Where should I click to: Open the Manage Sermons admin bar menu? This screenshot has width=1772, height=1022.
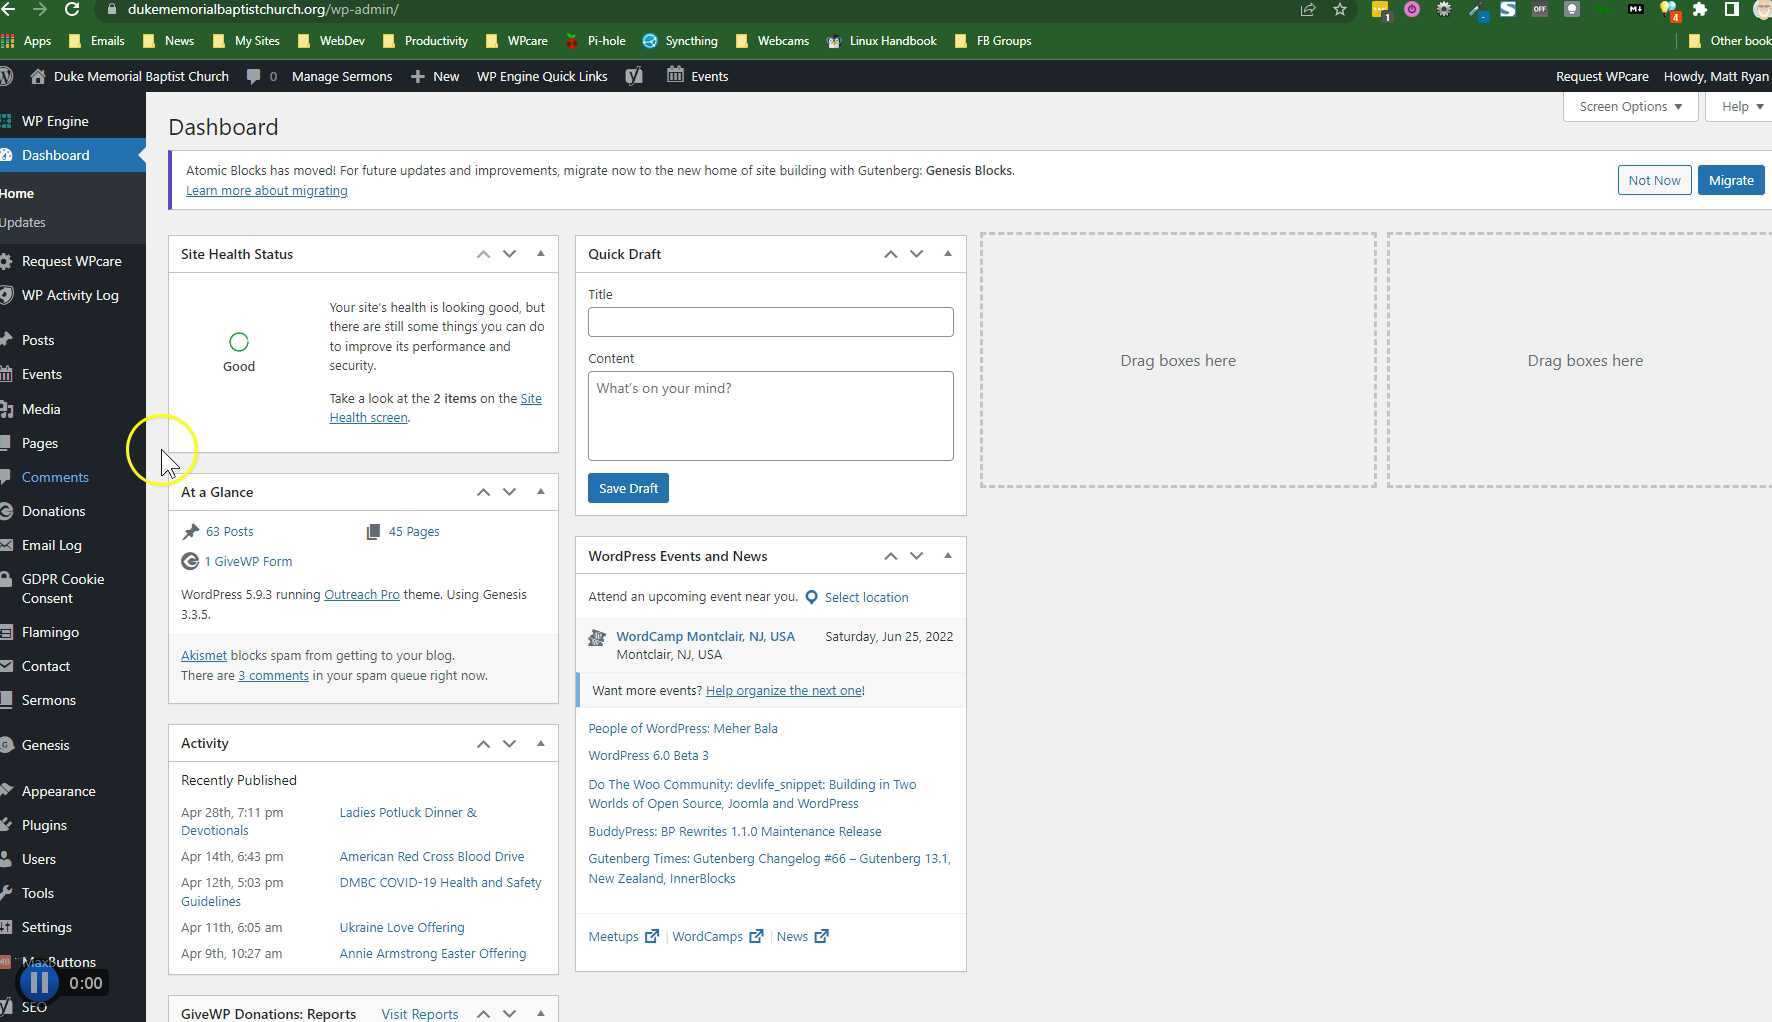[341, 76]
